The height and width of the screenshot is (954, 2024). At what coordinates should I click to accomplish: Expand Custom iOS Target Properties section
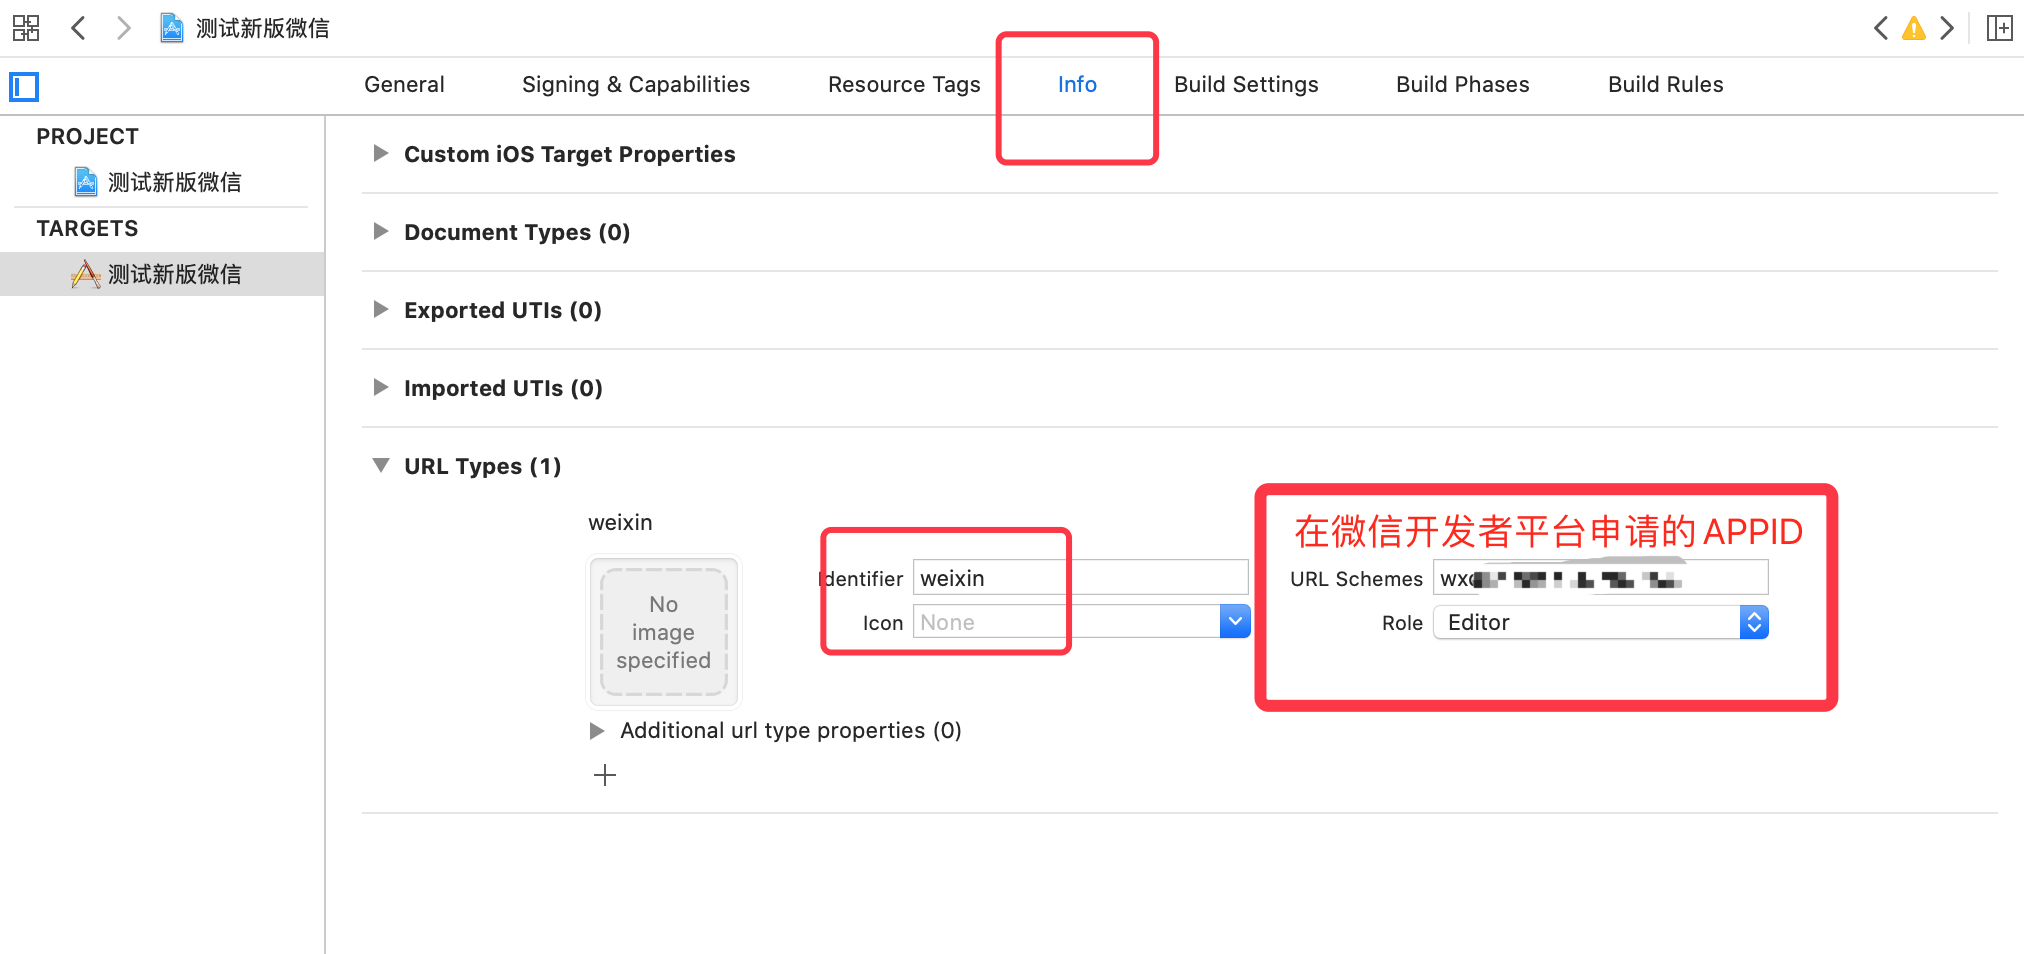tap(381, 153)
